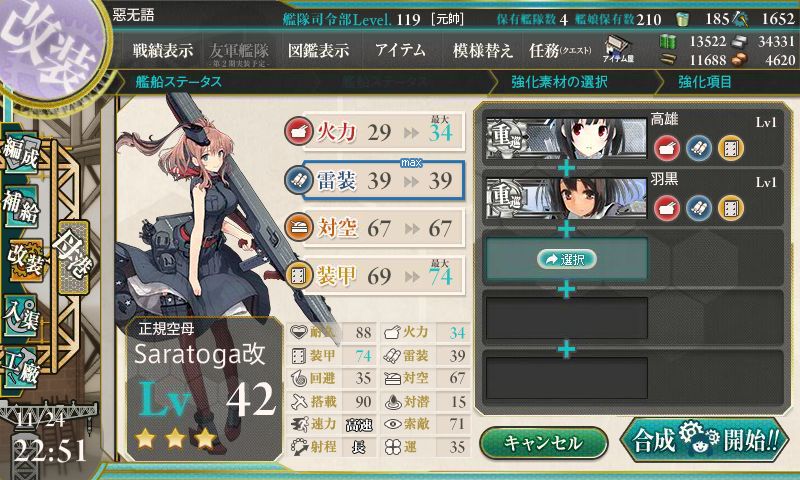This screenshot has width=800, height=480.
Task: Open the 入渠 (docking repair) sidebar icon
Action: pos(21,315)
